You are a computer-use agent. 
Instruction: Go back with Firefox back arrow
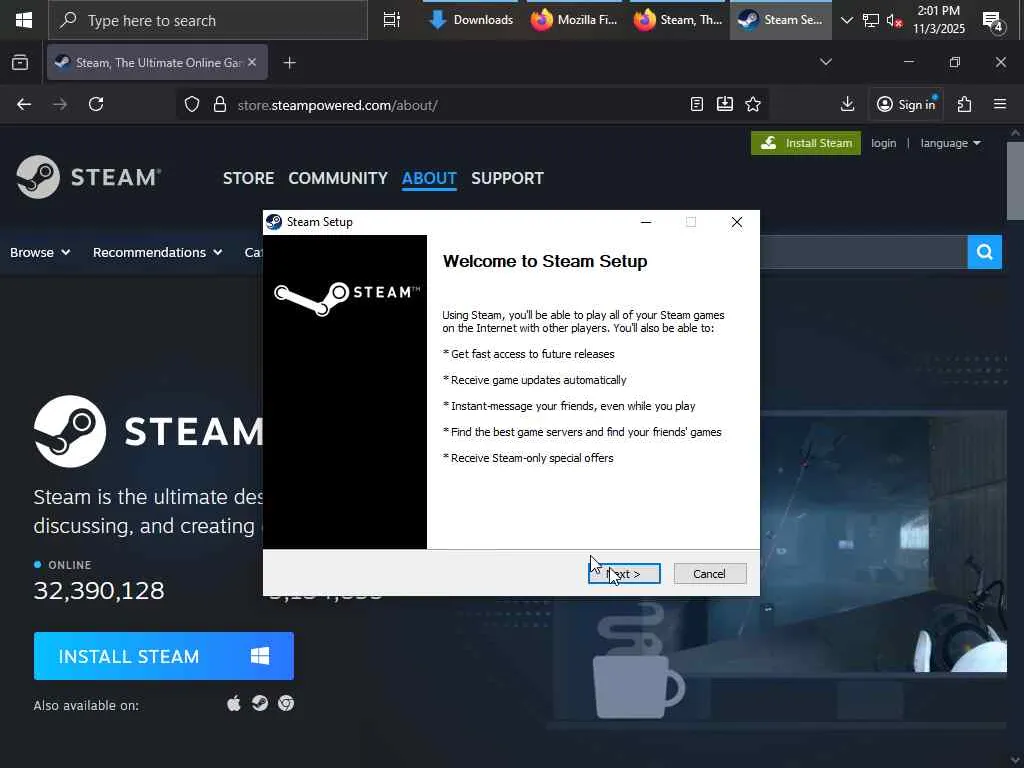(24, 104)
